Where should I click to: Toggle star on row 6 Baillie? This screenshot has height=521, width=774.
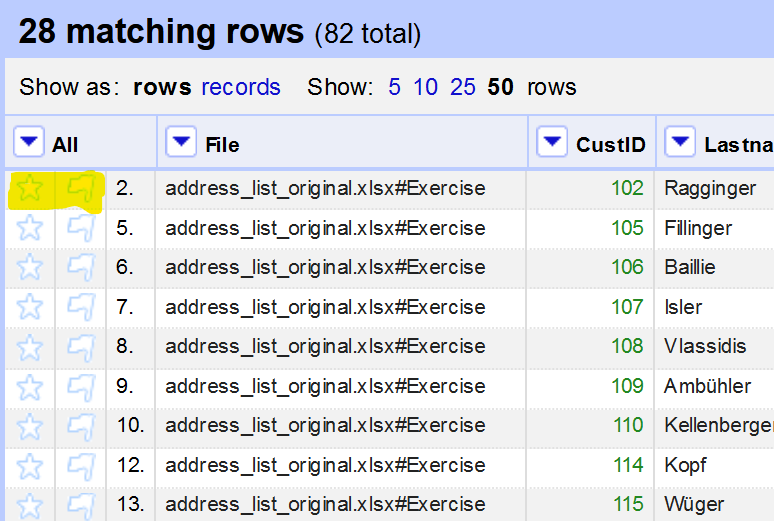[x=30, y=267]
